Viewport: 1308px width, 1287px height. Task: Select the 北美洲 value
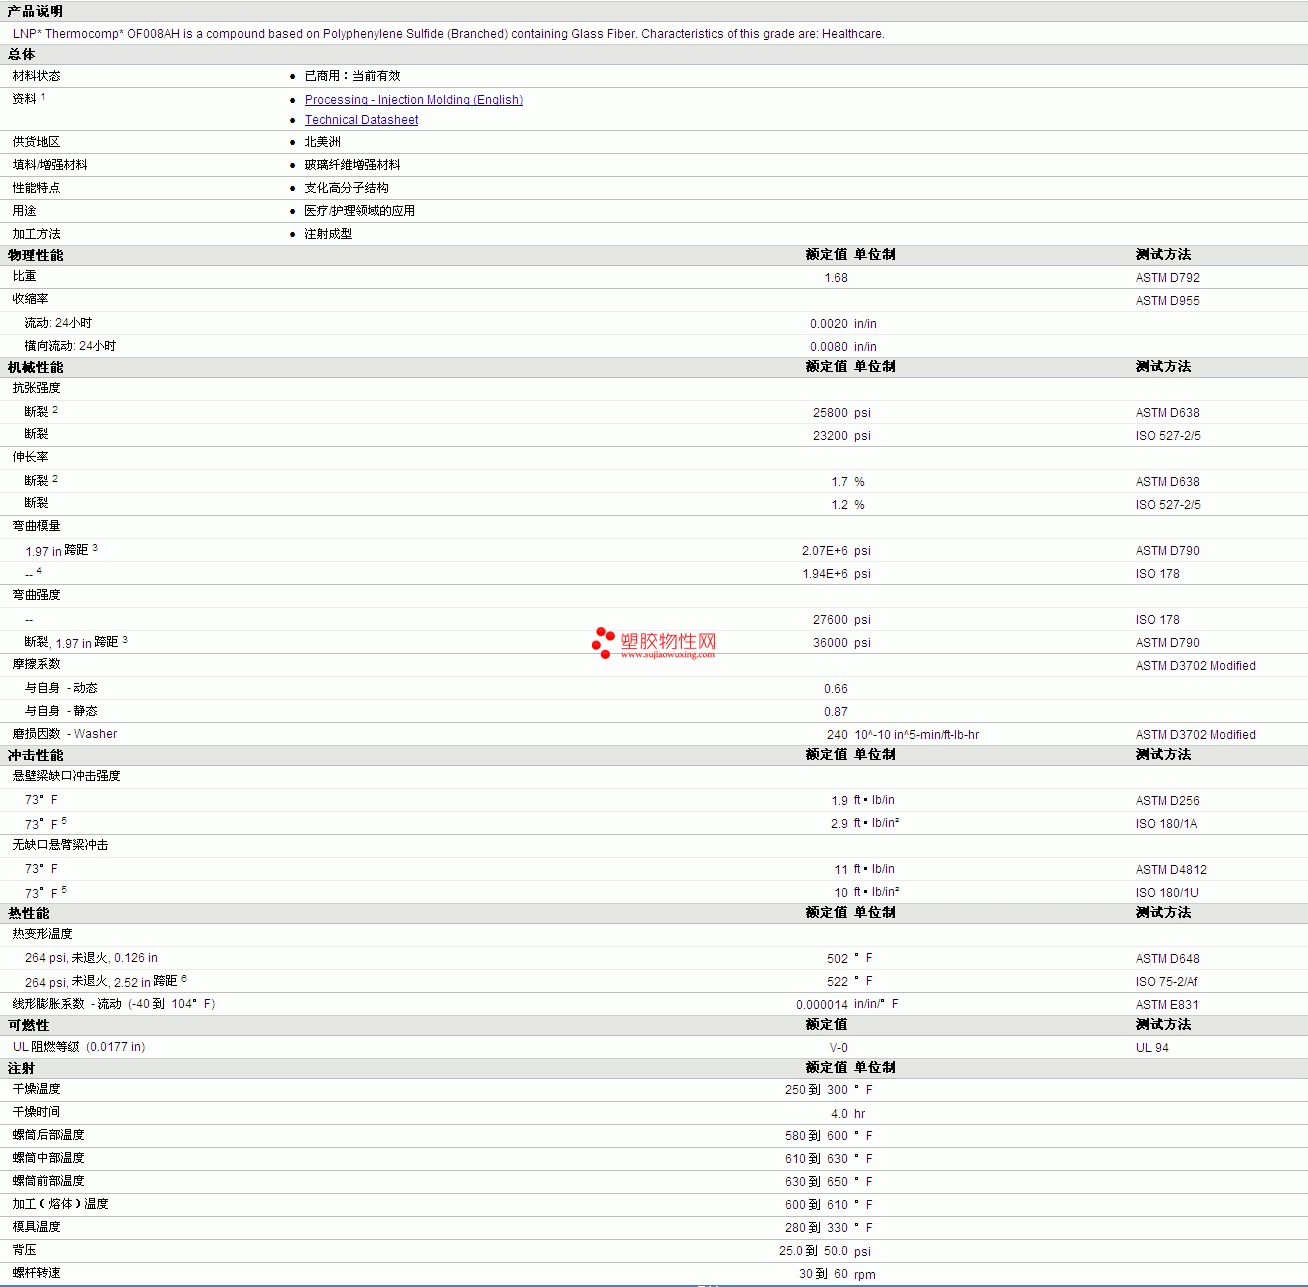tap(322, 142)
